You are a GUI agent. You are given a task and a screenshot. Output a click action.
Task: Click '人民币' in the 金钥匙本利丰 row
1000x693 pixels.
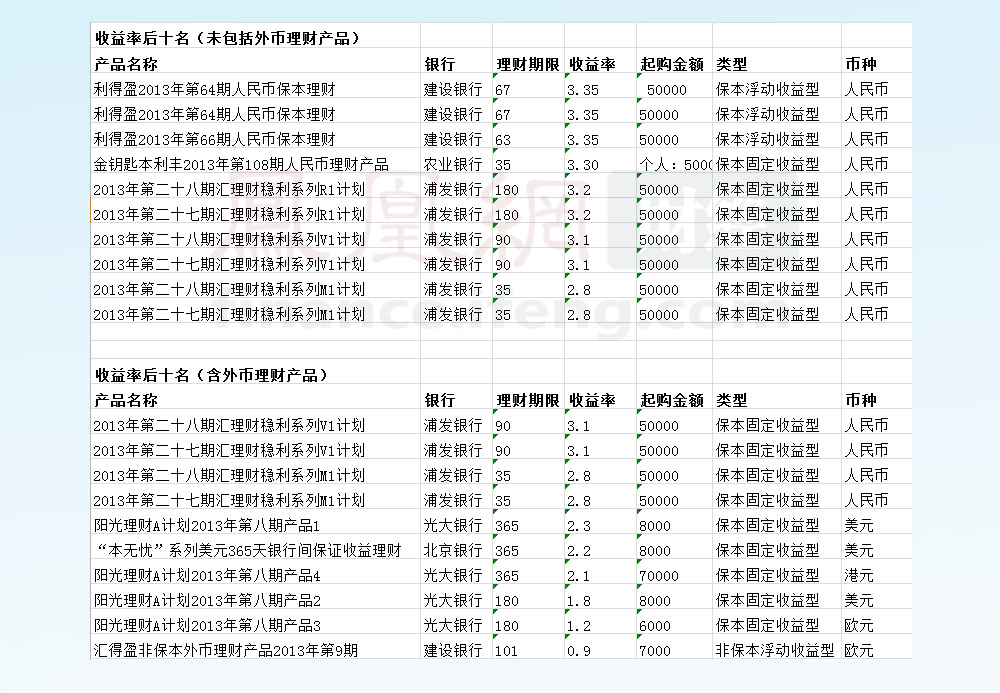point(866,164)
